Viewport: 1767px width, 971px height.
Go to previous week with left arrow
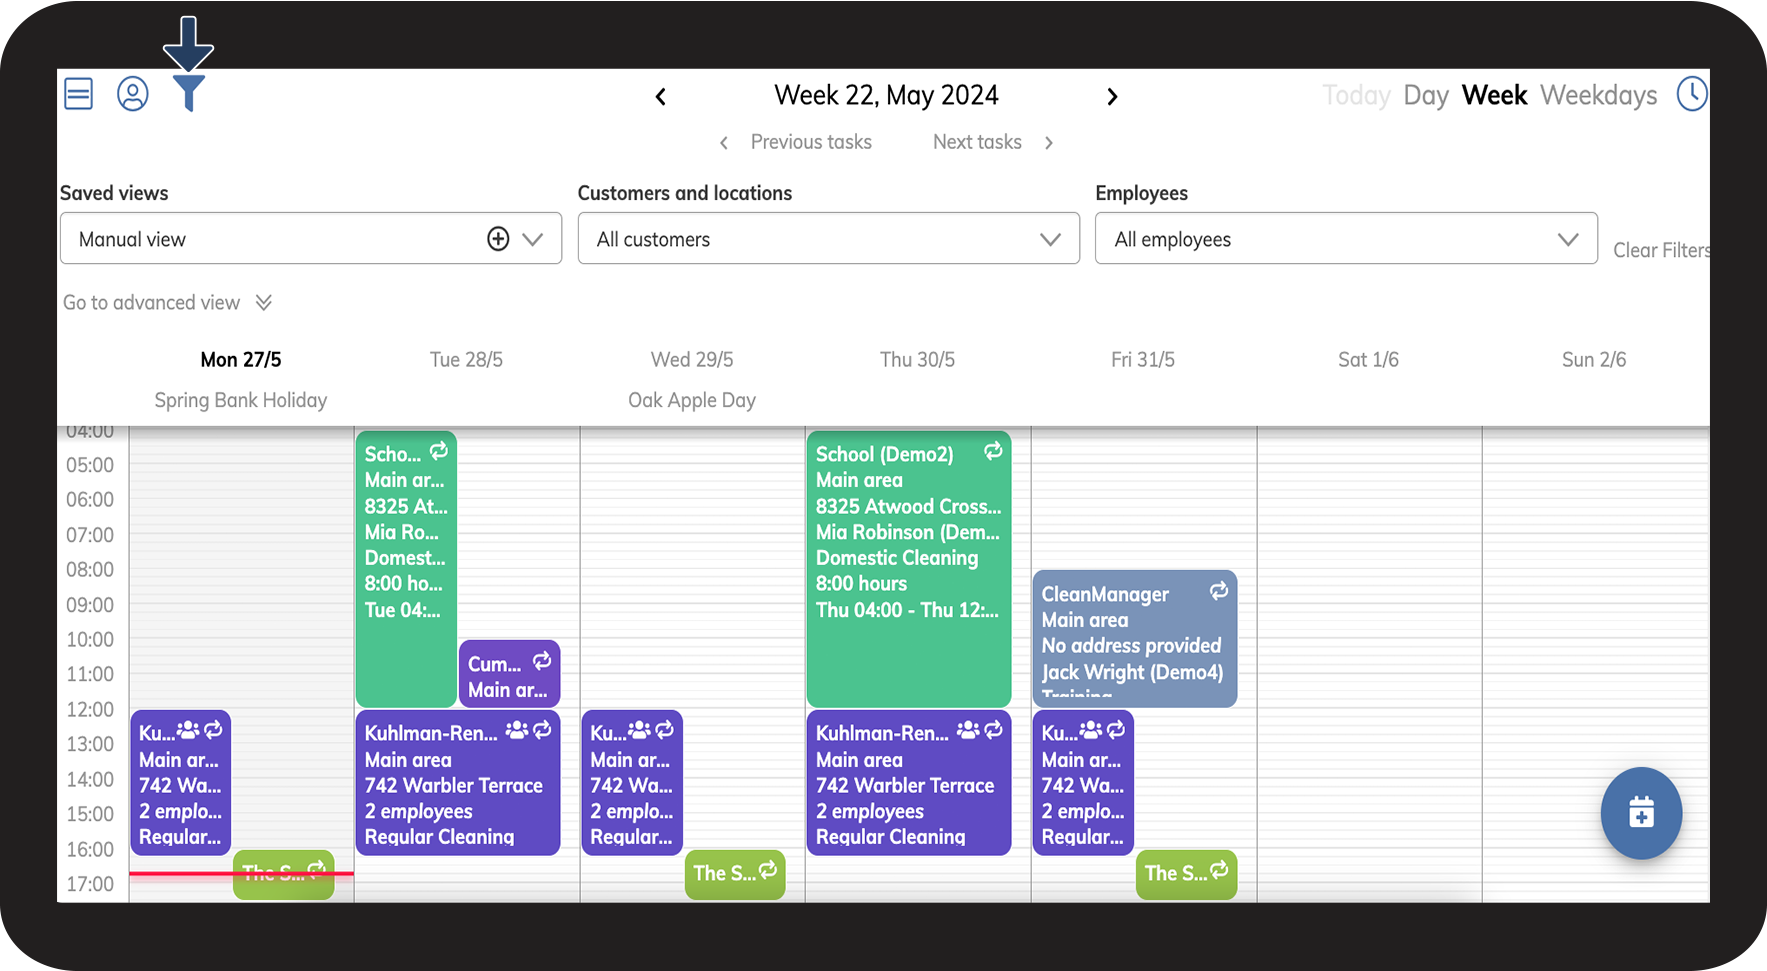coord(661,97)
